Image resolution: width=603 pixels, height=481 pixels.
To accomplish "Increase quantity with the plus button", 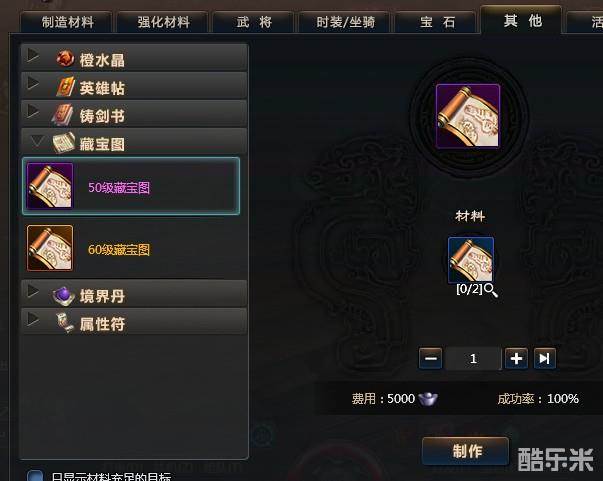I will pos(516,358).
